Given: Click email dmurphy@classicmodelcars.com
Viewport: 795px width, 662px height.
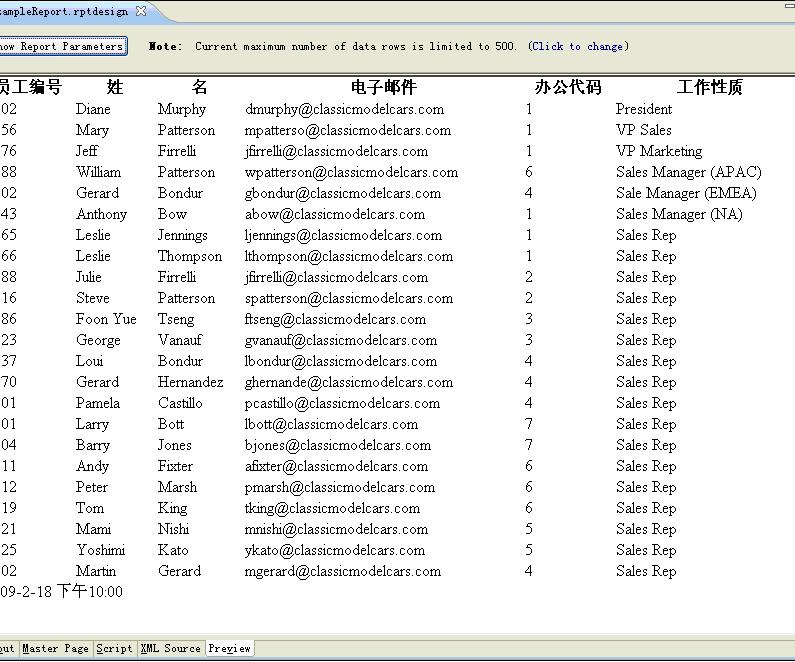Looking at the screenshot, I should pos(344,109).
